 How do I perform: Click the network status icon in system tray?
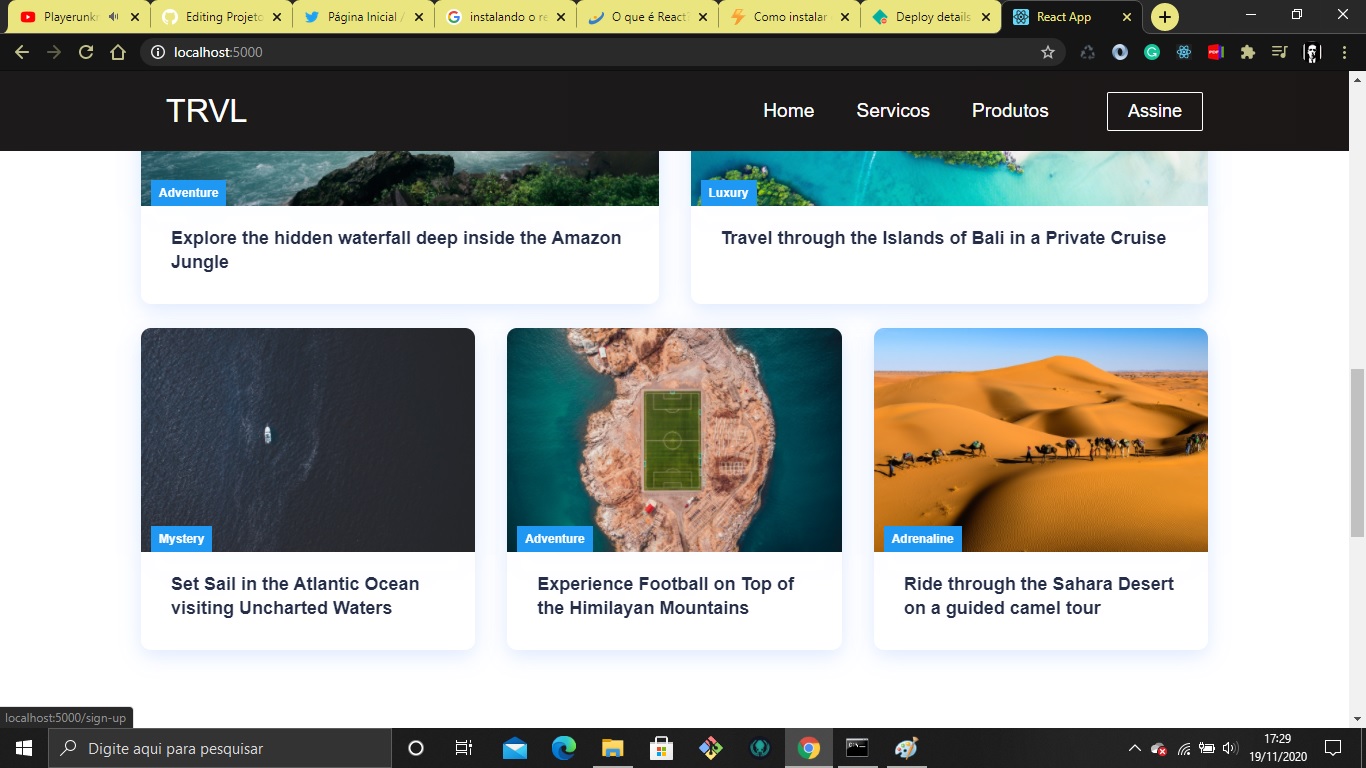(x=1183, y=747)
